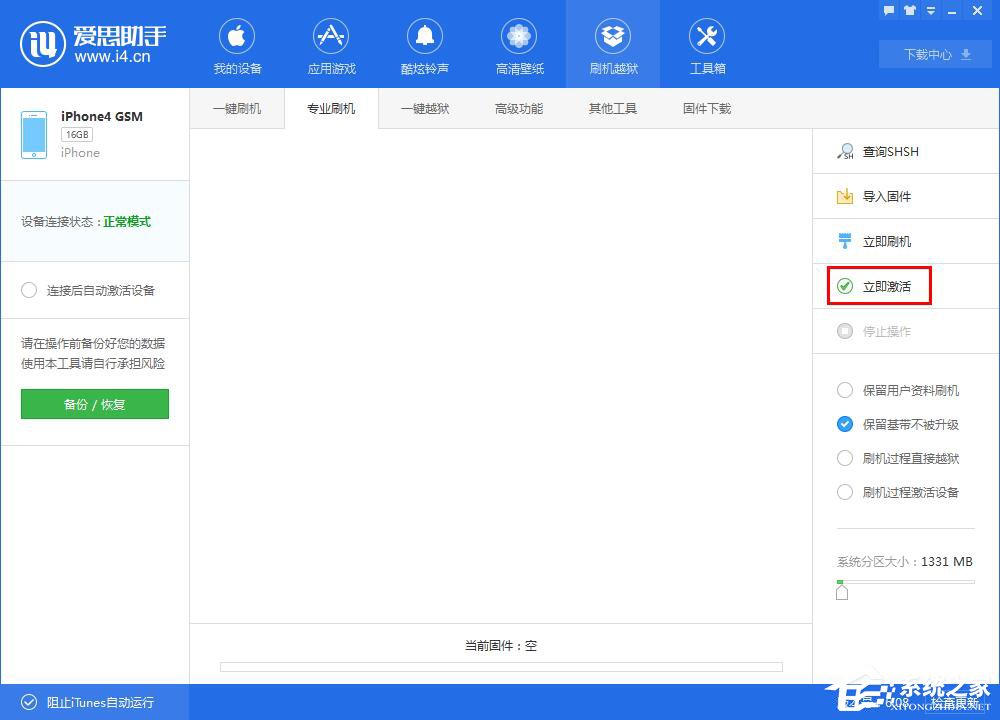Open 酷炫铃声 ringtones panel
Viewport: 1000px width, 720px height.
pos(425,44)
